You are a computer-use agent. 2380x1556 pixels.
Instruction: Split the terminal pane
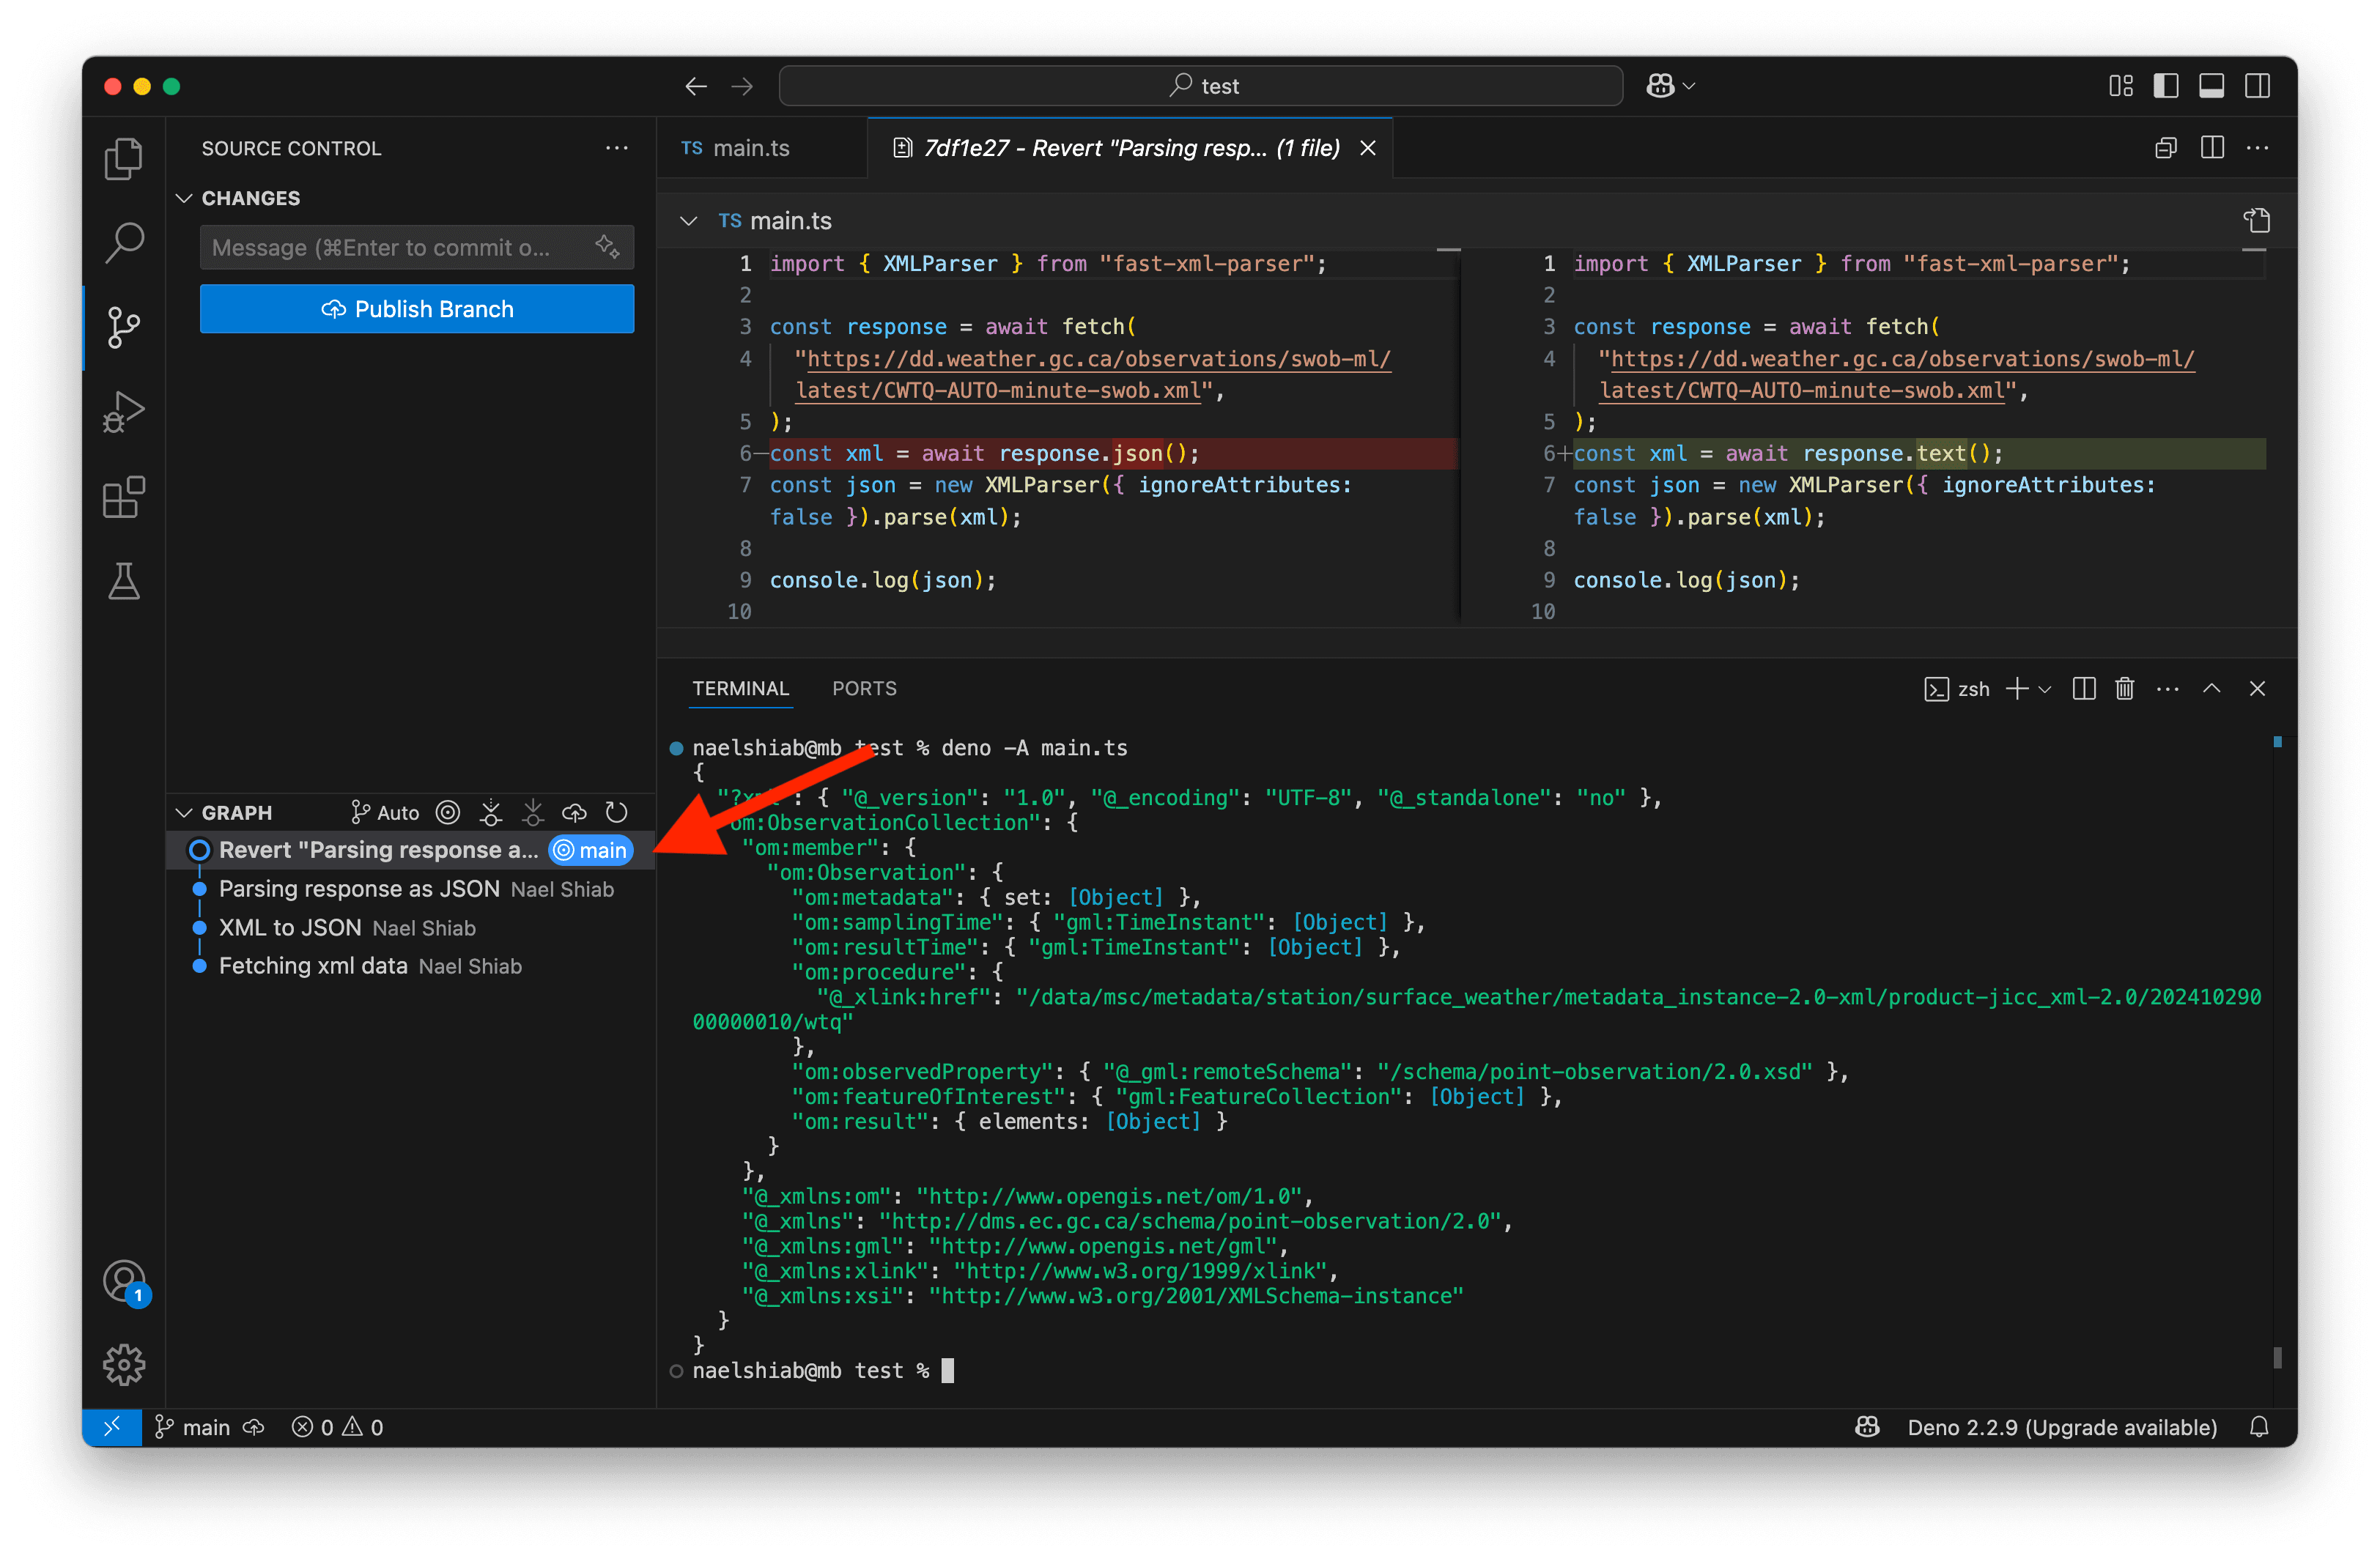click(2084, 688)
